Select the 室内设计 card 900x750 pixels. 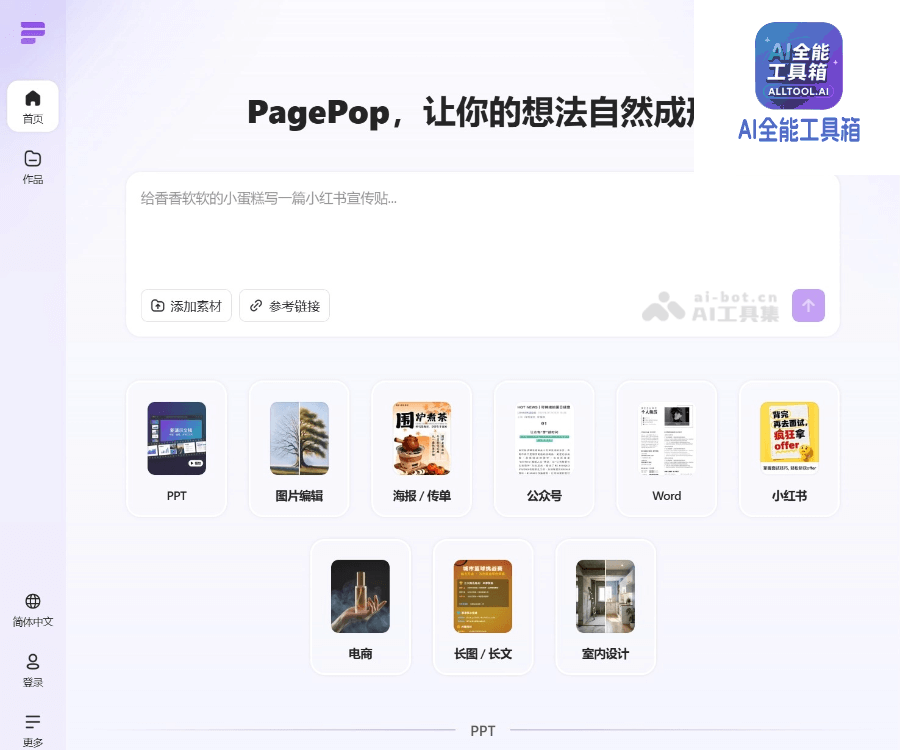(x=606, y=607)
